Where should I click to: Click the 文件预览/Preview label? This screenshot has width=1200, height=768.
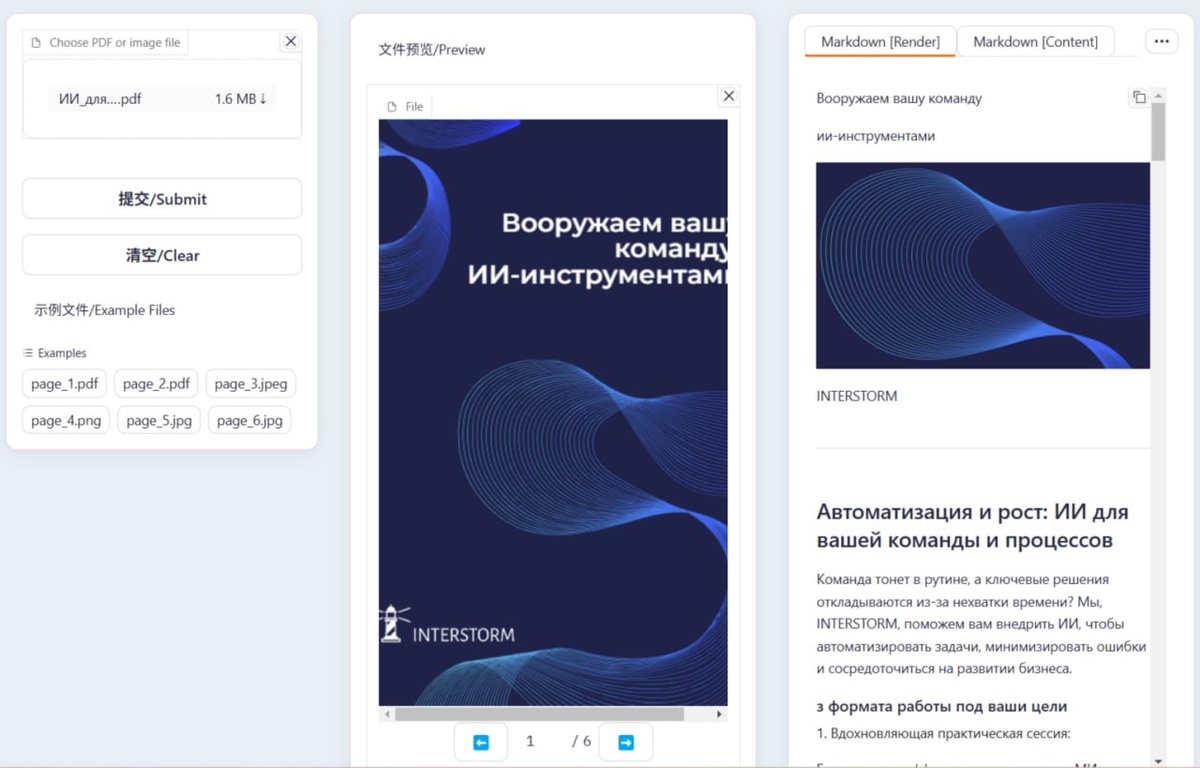coord(432,49)
